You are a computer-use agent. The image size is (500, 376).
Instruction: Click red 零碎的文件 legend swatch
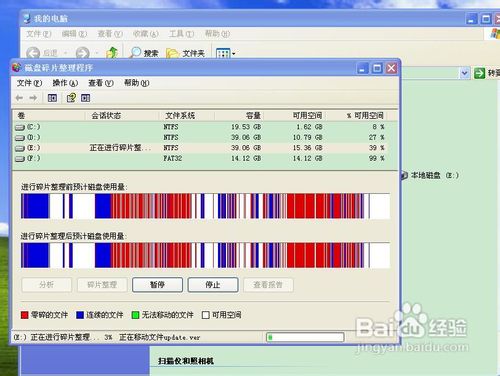[x=24, y=315]
